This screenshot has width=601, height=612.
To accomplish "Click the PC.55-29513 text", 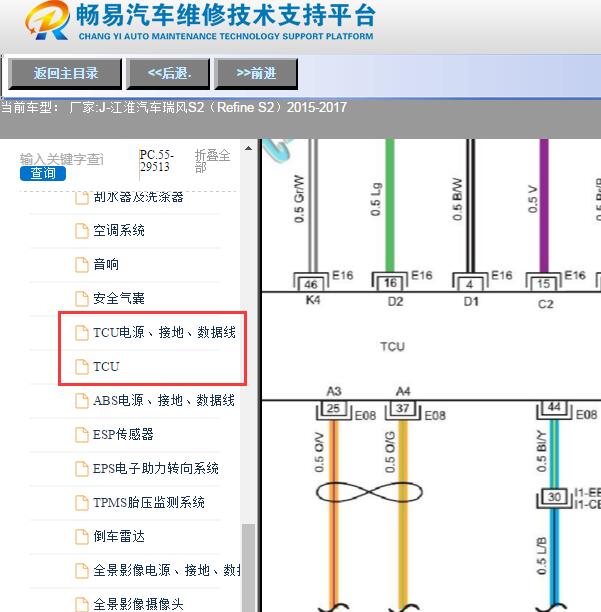I will (x=156, y=161).
